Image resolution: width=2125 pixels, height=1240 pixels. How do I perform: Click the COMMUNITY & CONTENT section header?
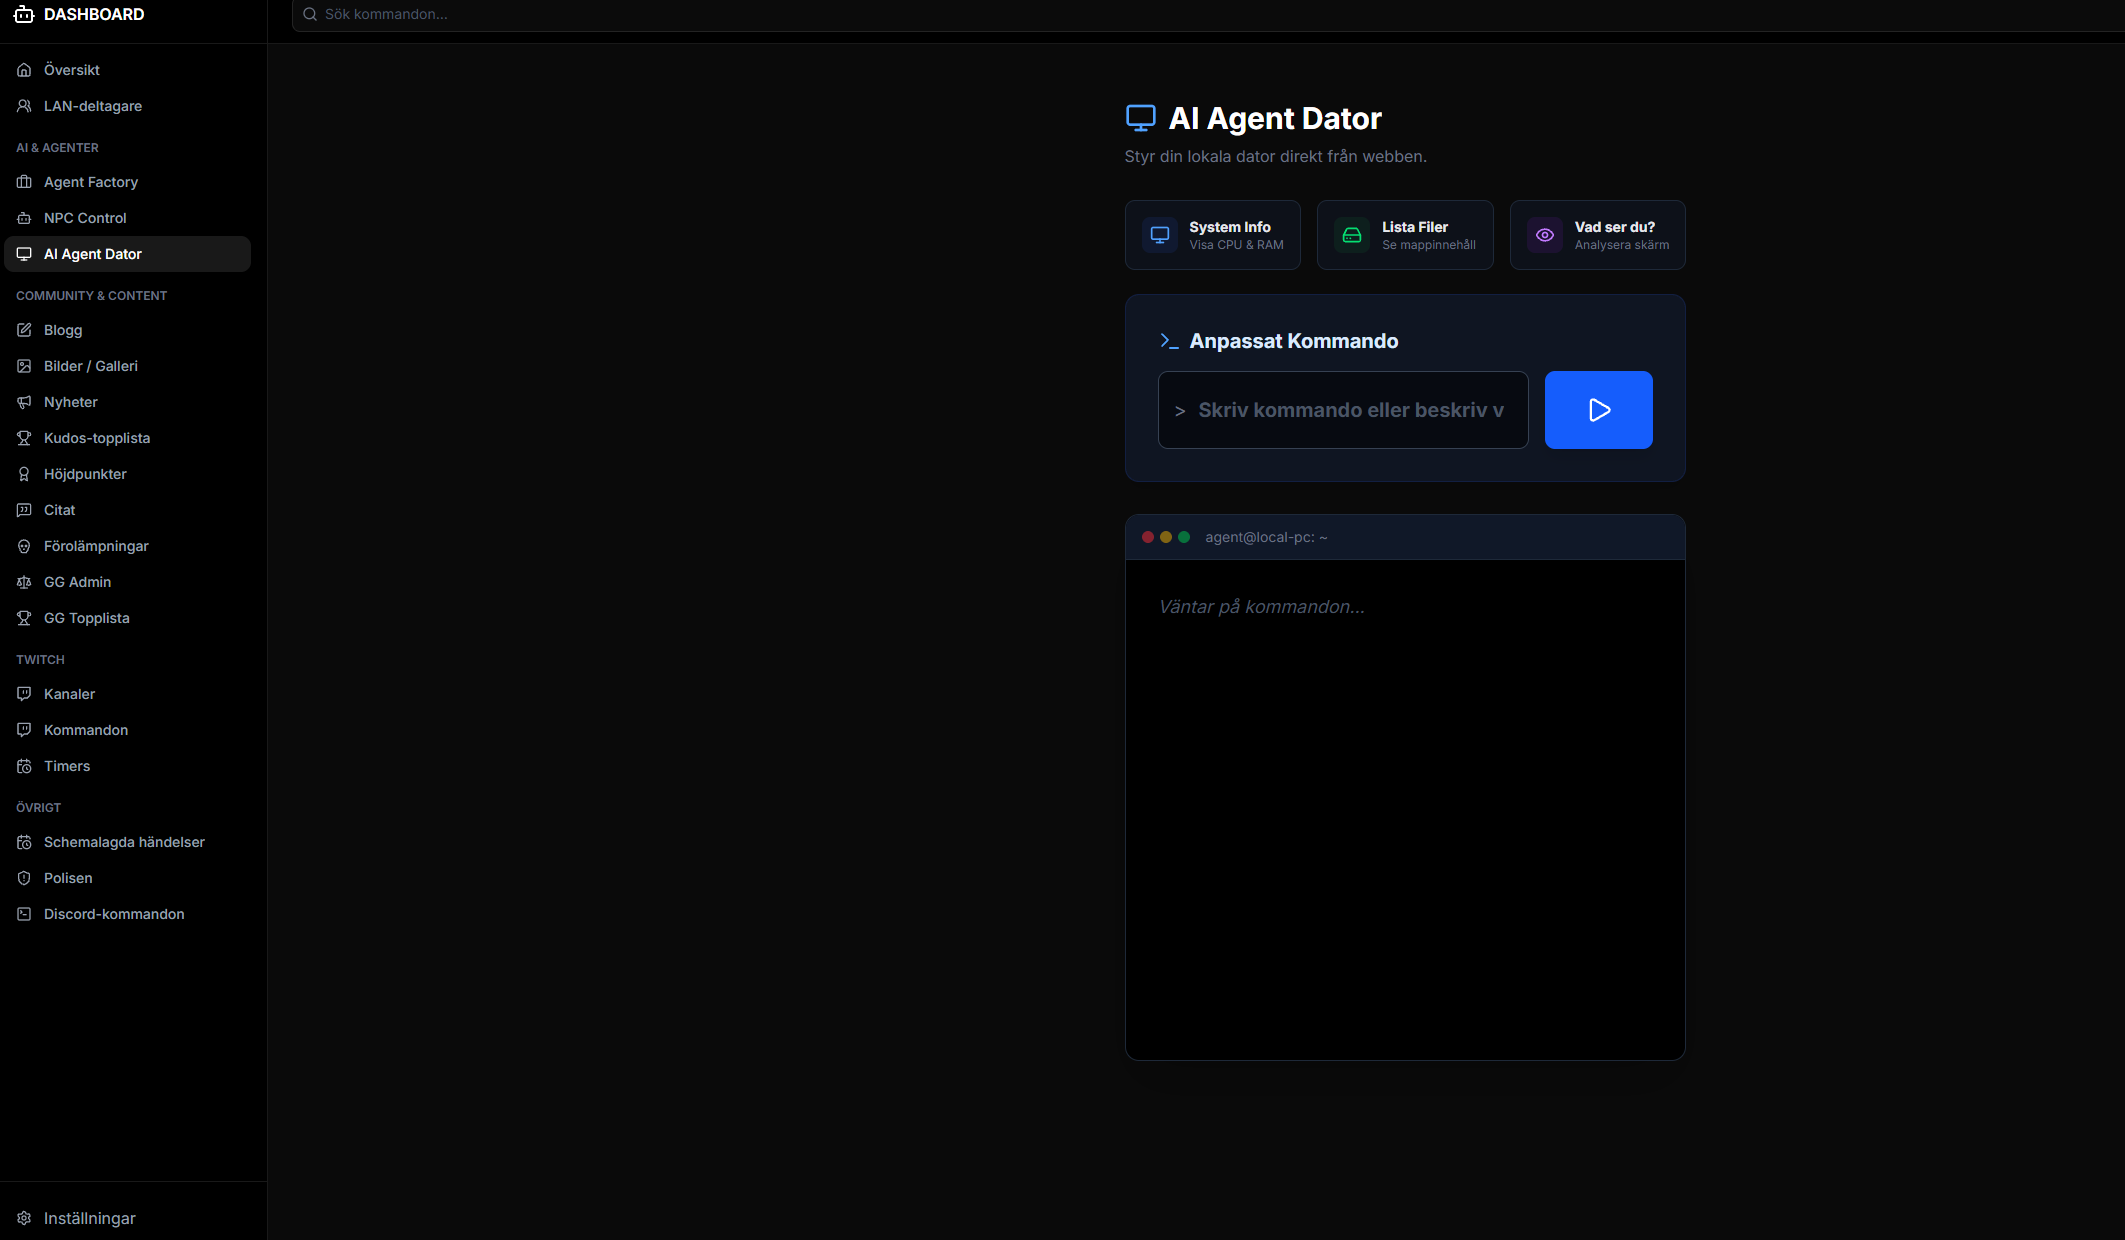[92, 296]
